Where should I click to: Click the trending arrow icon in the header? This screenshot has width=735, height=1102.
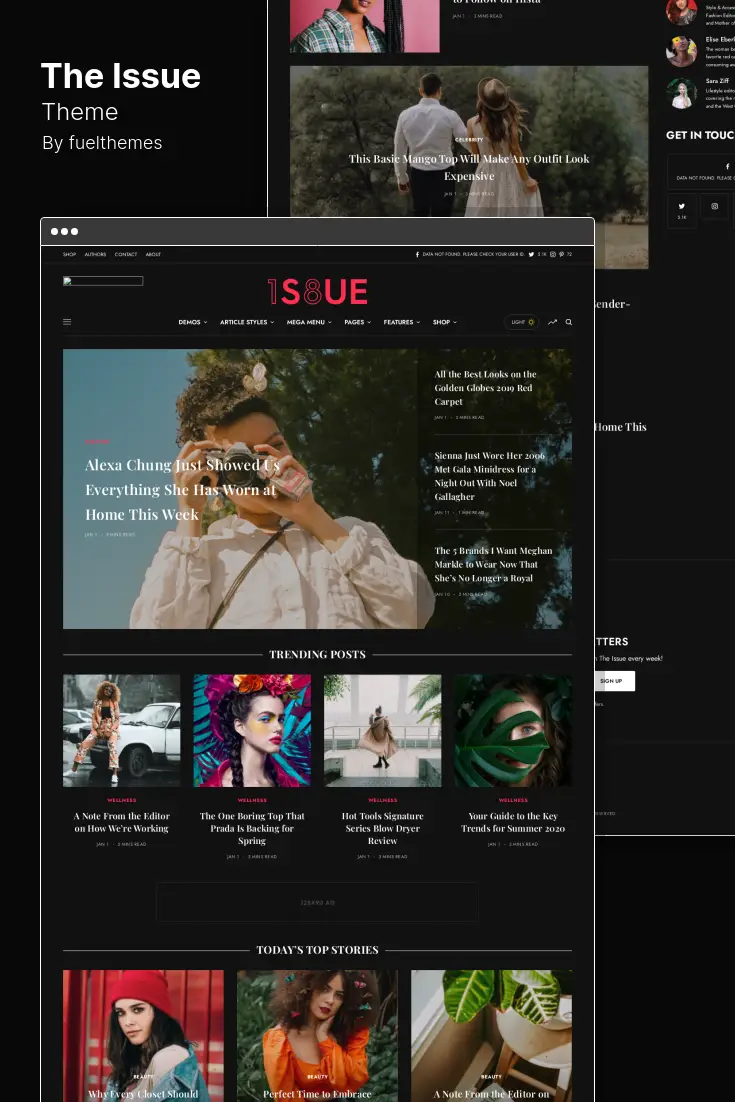tap(552, 322)
